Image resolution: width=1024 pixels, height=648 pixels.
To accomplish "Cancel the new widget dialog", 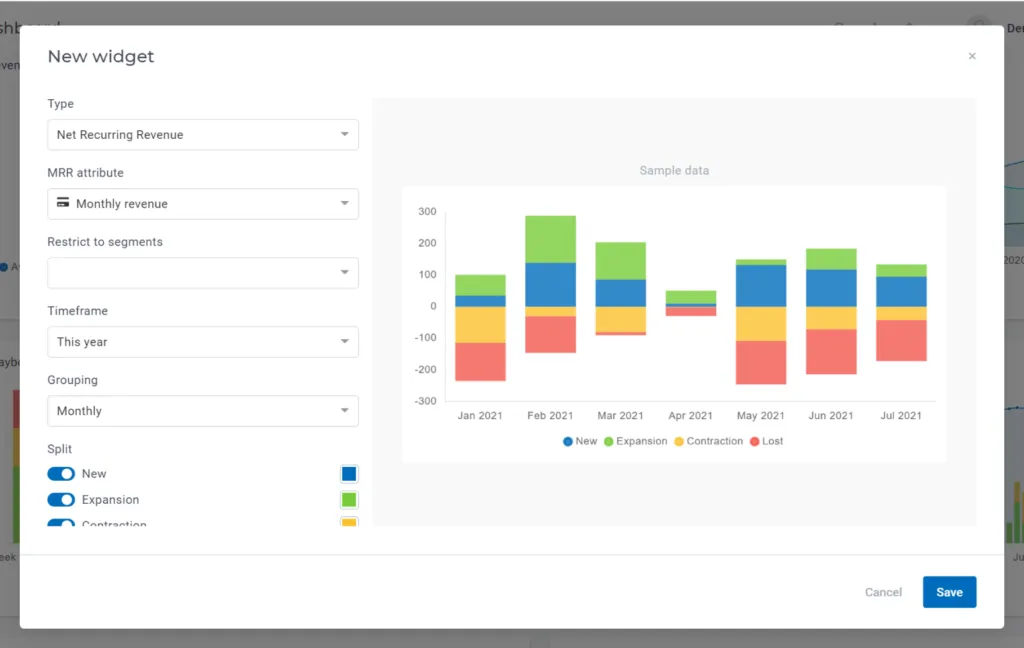I will pos(883,592).
